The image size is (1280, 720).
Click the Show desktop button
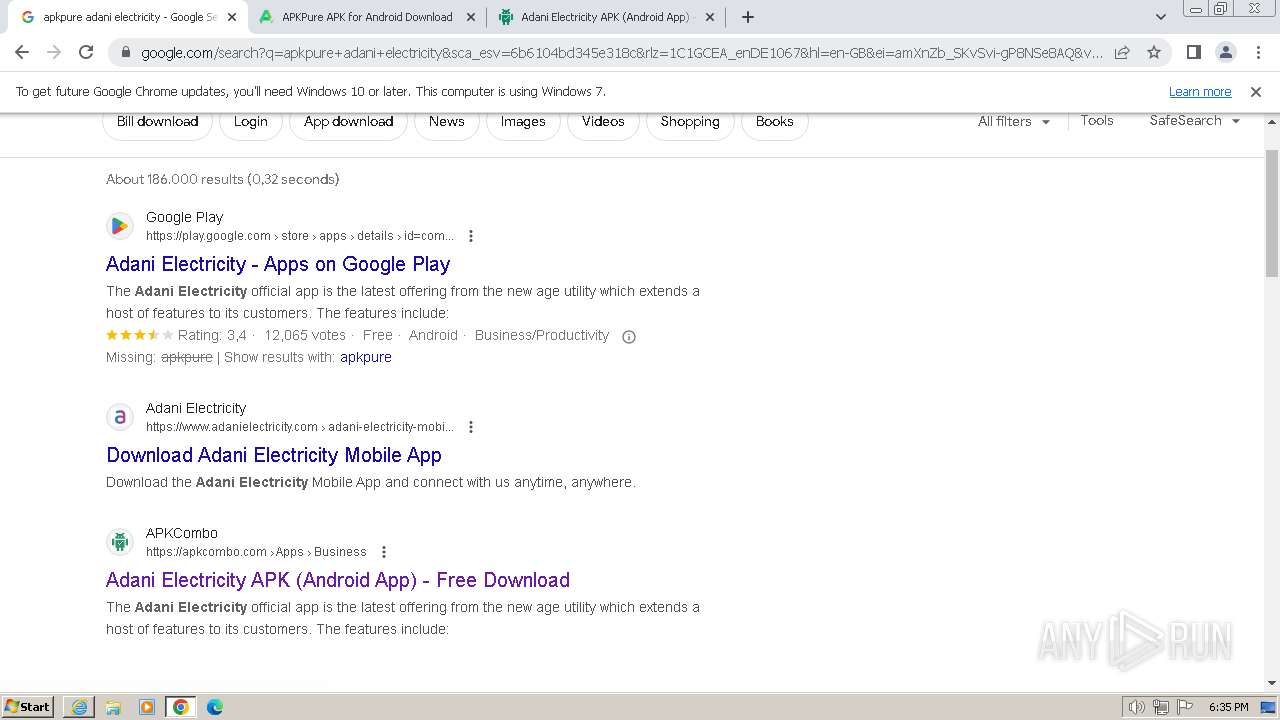point(1269,707)
